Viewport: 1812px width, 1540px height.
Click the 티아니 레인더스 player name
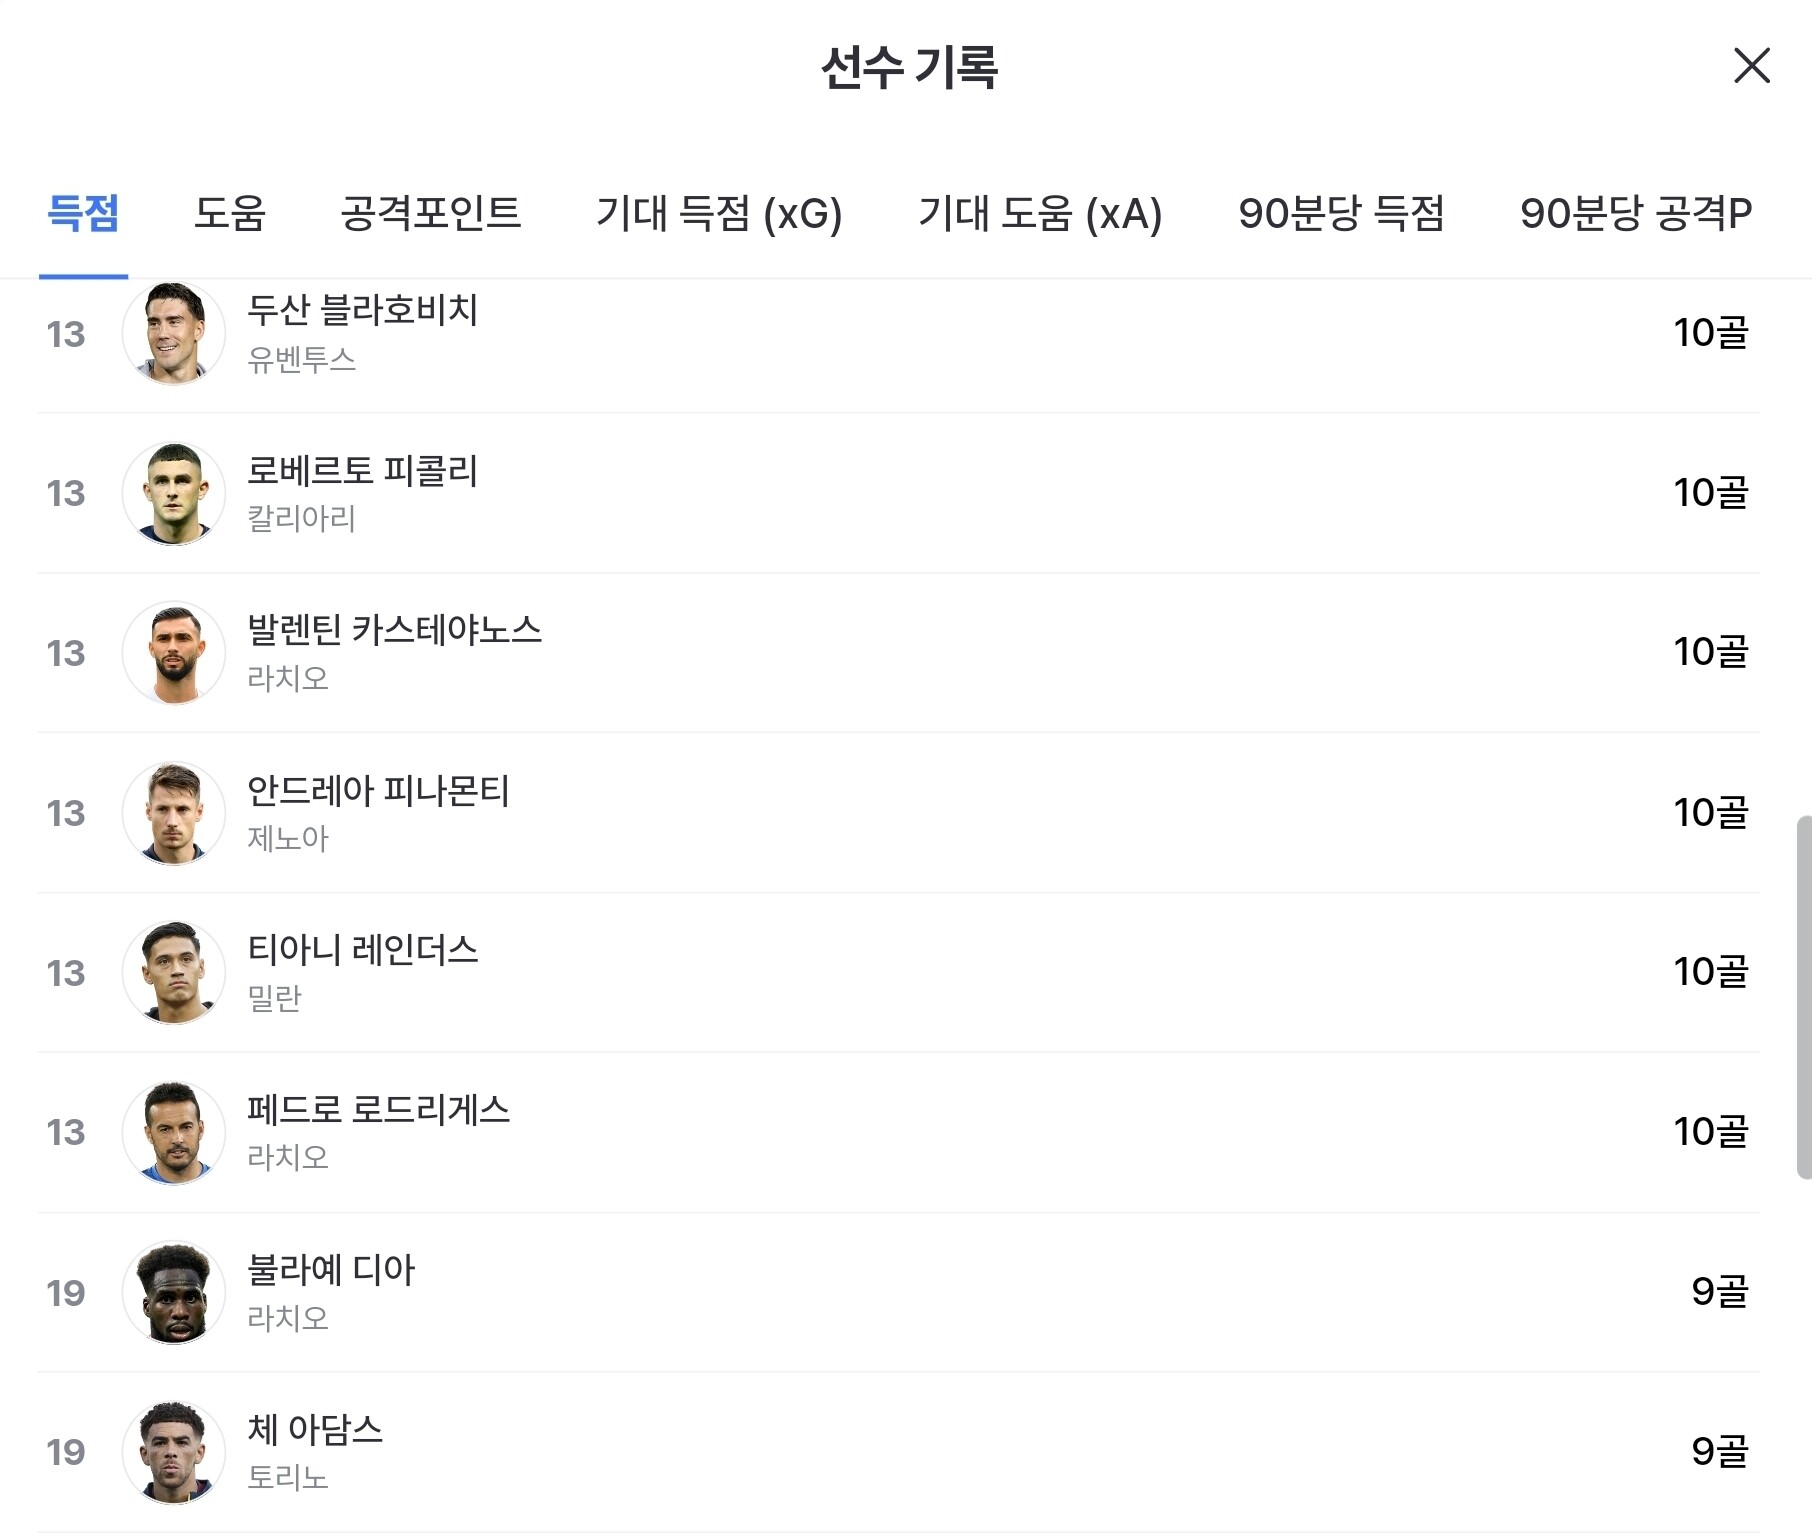[x=362, y=950]
